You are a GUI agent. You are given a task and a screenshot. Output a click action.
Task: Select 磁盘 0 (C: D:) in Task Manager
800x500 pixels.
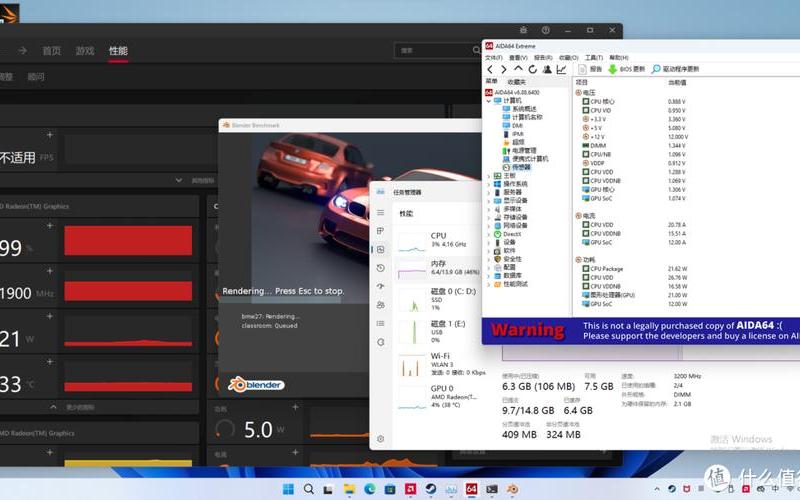point(439,299)
